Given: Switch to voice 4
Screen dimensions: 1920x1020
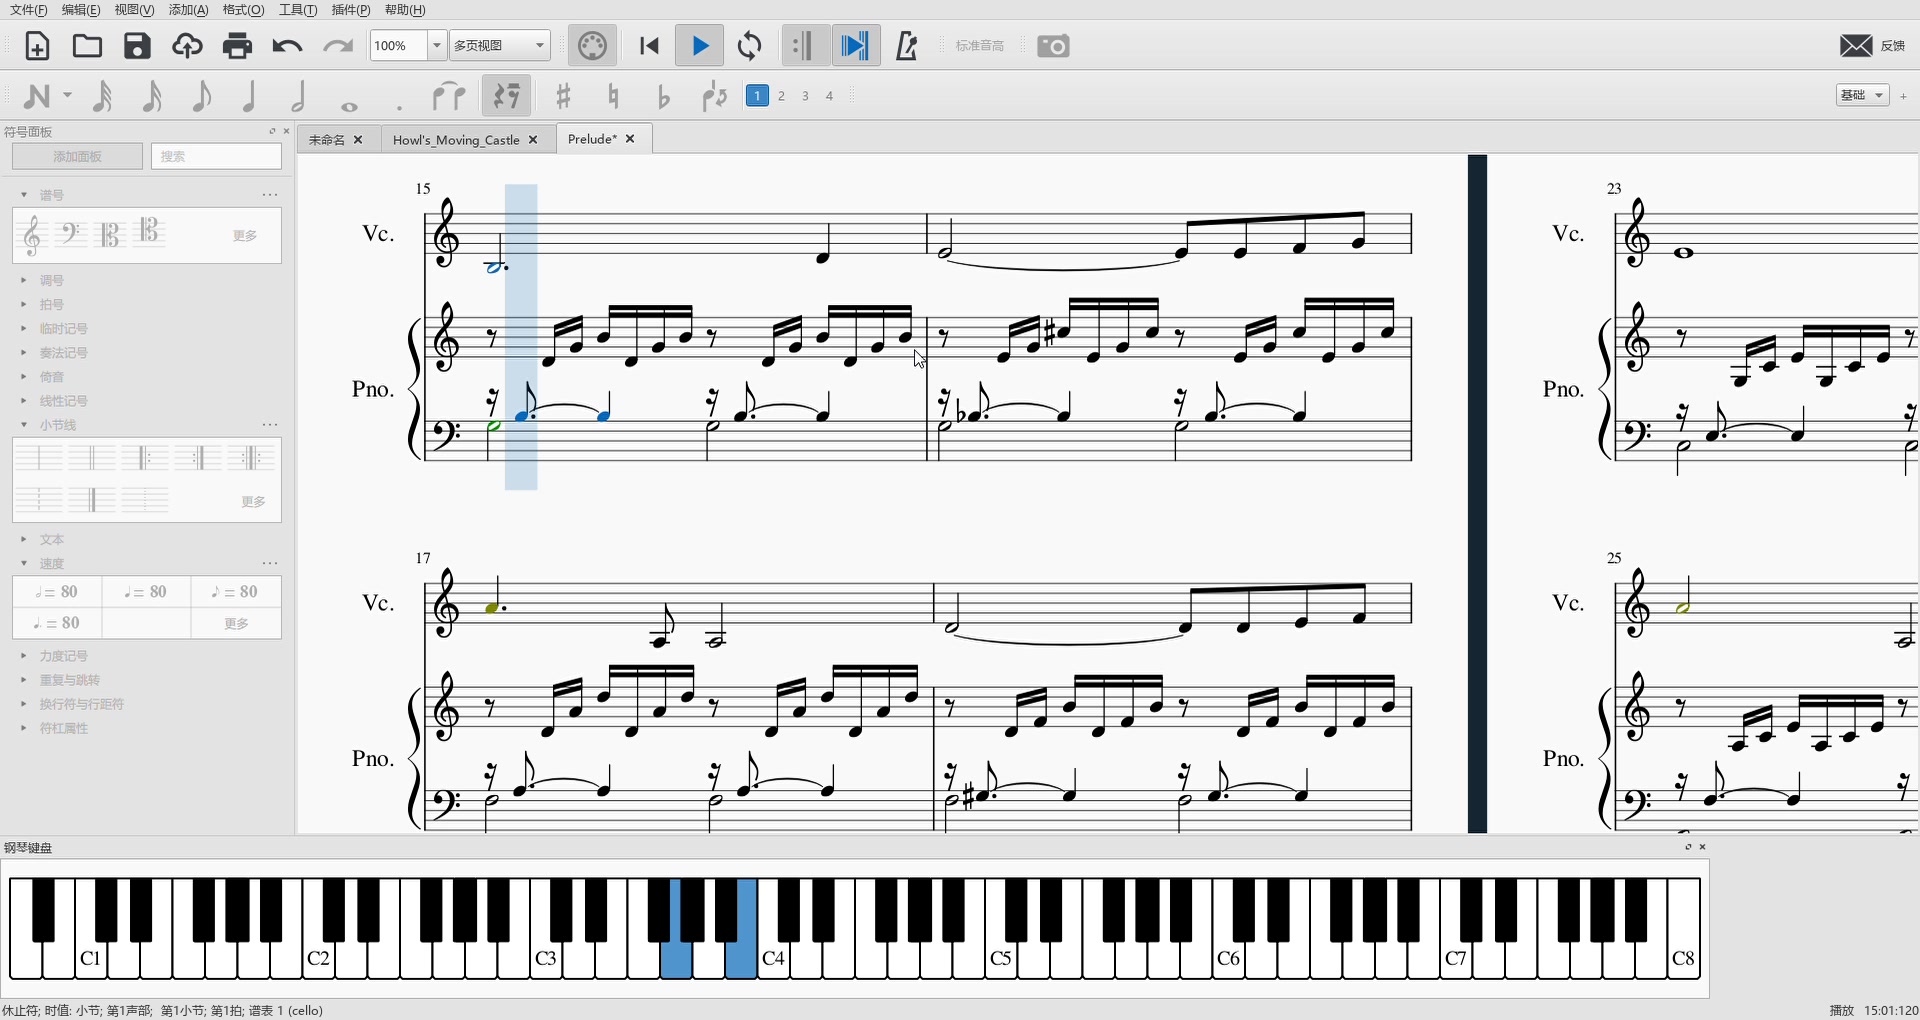Looking at the screenshot, I should (x=829, y=96).
